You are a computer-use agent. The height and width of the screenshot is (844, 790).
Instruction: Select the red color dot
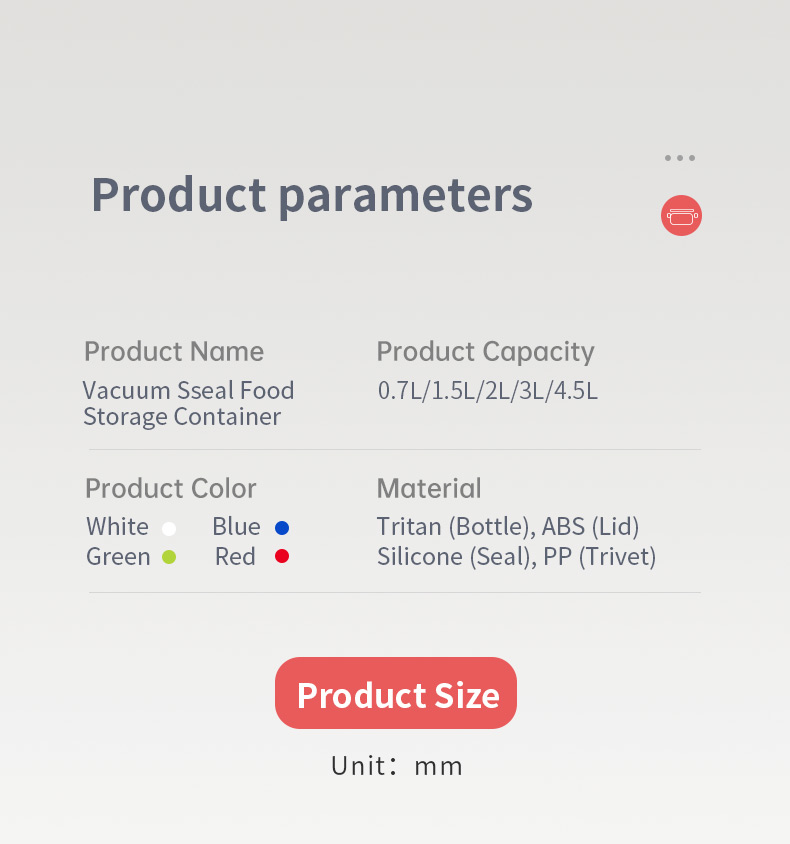pos(282,556)
